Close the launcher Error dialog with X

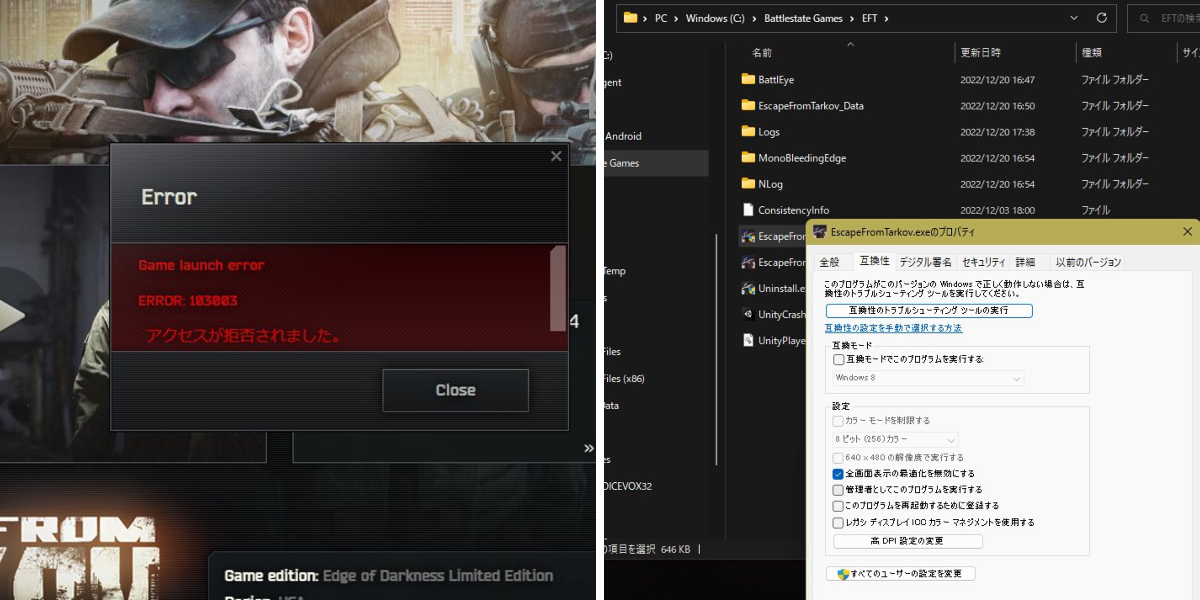[x=556, y=156]
